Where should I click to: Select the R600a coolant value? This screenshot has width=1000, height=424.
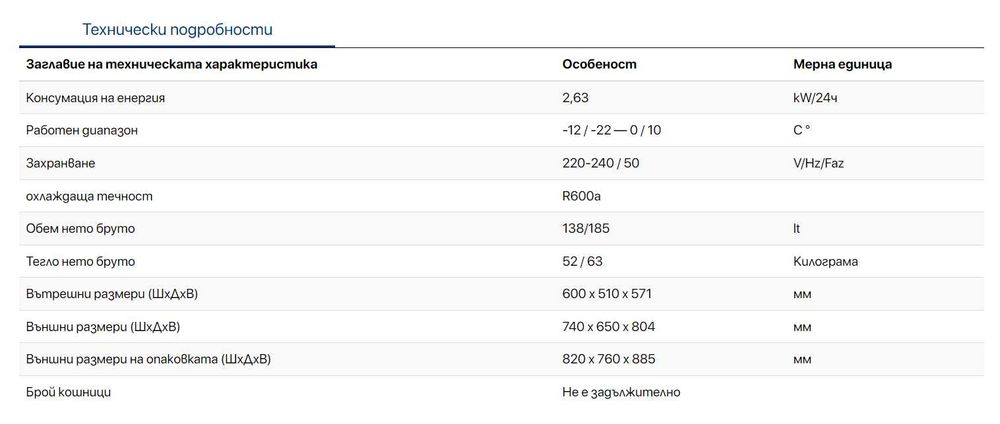click(581, 196)
